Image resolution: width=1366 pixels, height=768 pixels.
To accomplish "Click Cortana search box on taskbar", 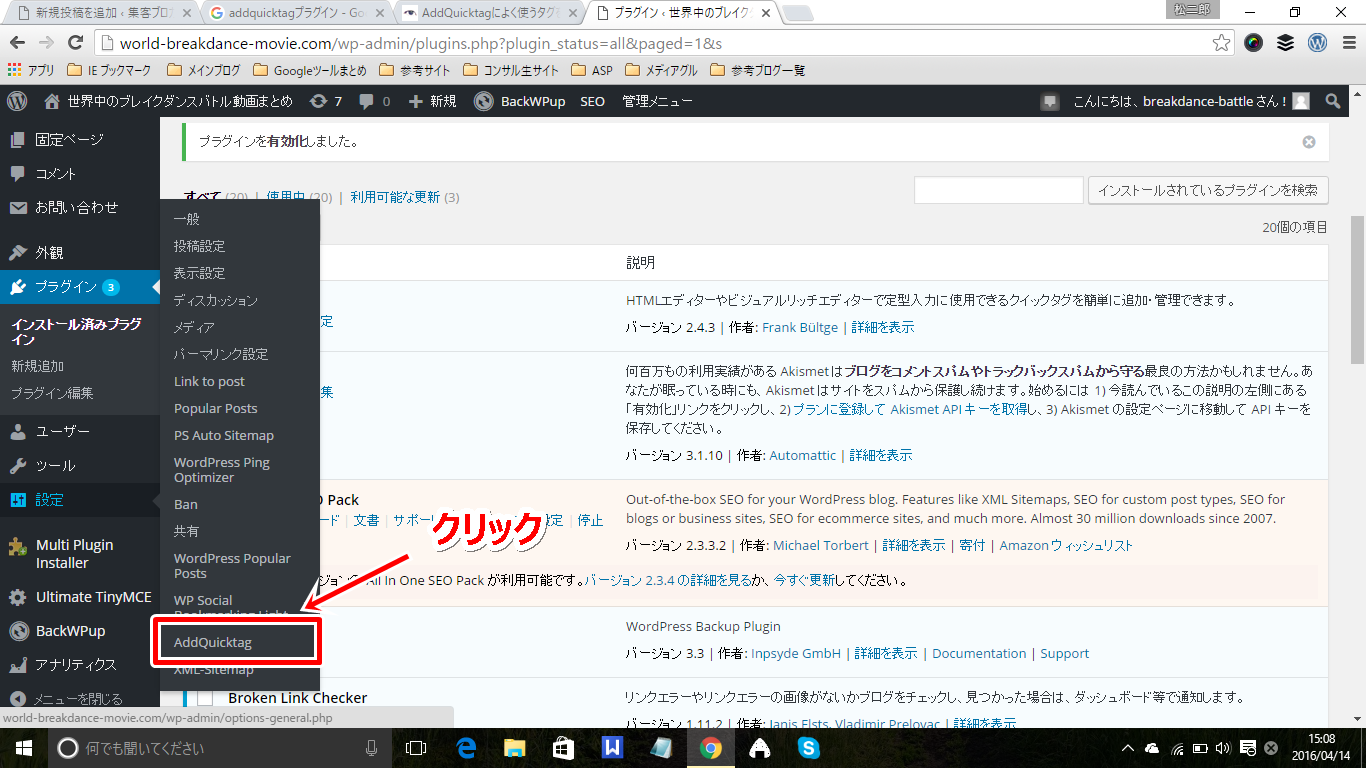I will (x=218, y=748).
